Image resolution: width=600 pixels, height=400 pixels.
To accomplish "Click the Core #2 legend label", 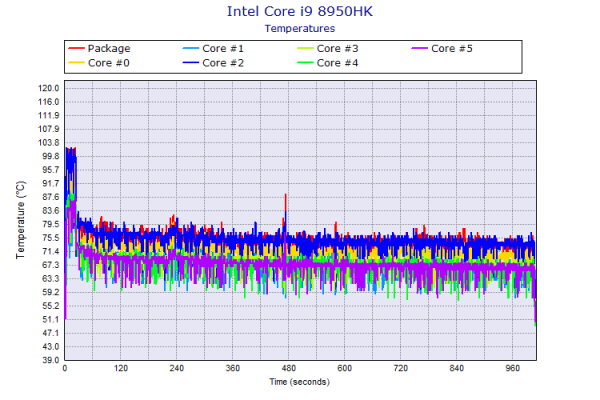I will pos(223,63).
